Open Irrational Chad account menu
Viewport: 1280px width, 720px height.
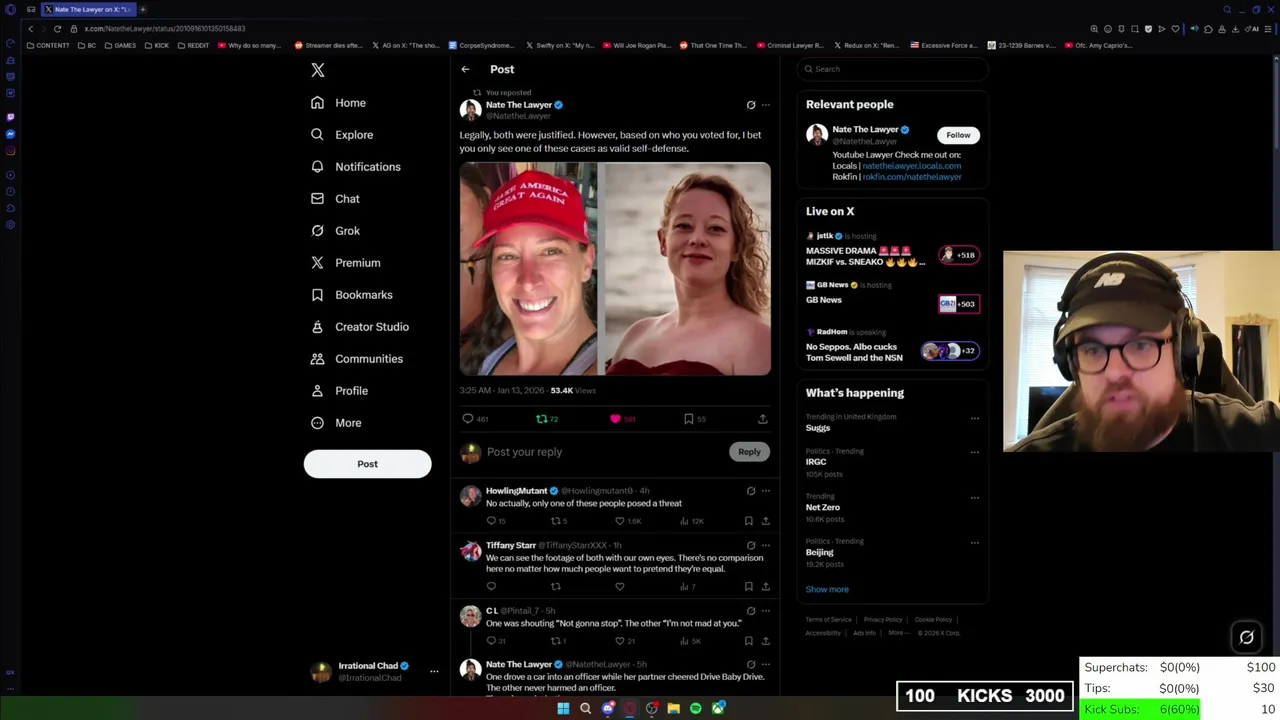[x=375, y=672]
